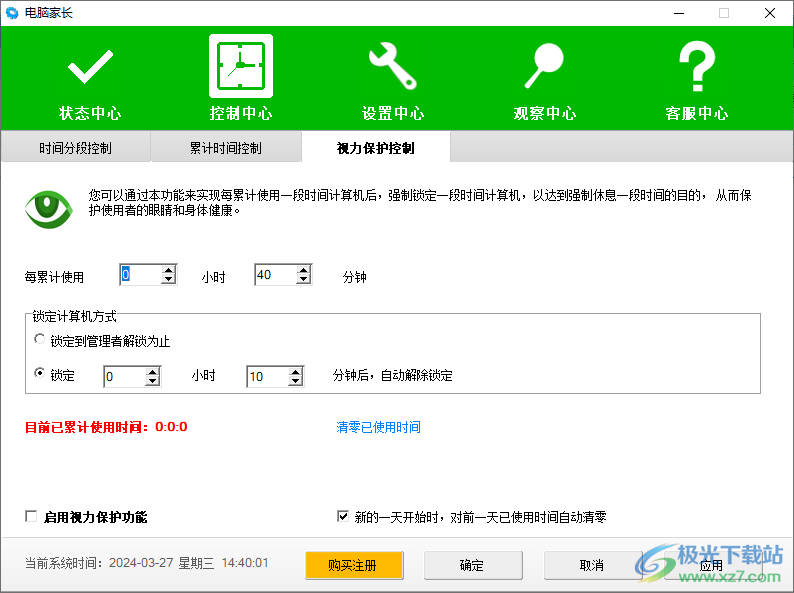The height and width of the screenshot is (593, 794).
Task: Open the 状态中心 checkmark icon
Action: pos(90,66)
